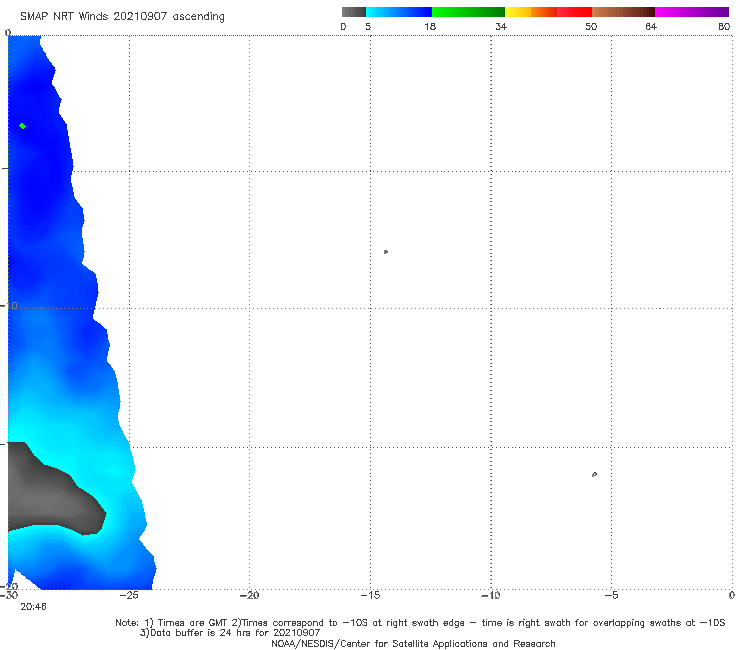Click the color bar label '34'
The width and height of the screenshot is (740, 650).
click(501, 27)
